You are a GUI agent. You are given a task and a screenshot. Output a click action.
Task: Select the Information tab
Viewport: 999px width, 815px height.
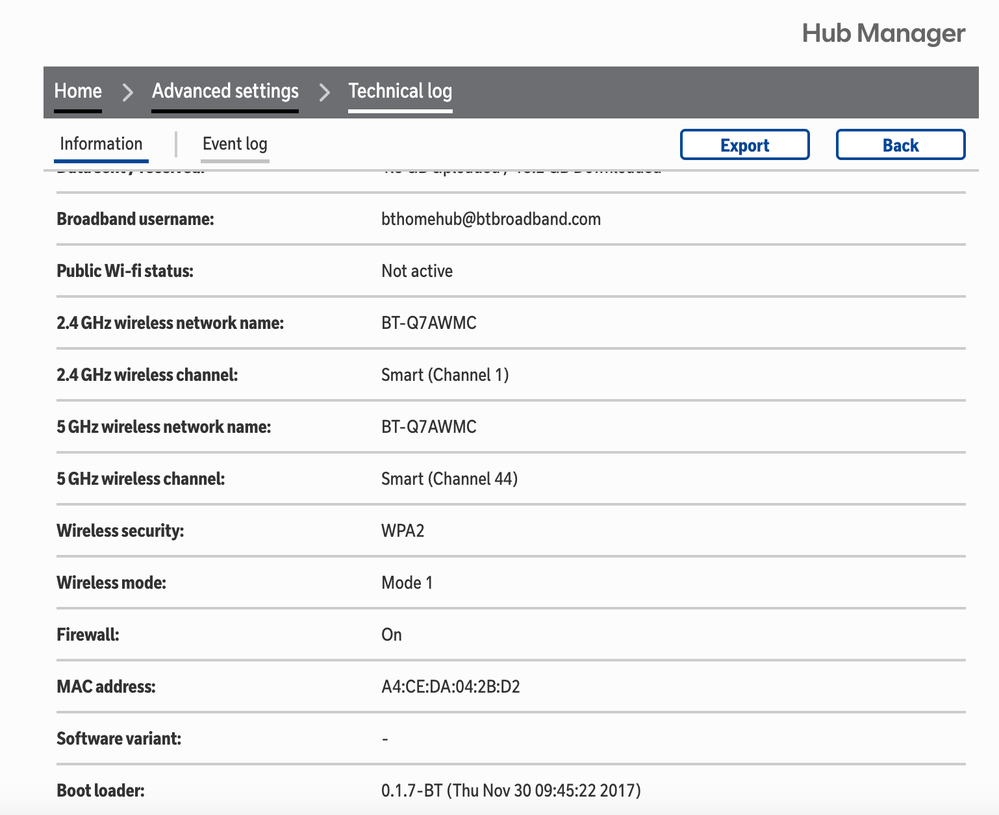click(x=100, y=143)
